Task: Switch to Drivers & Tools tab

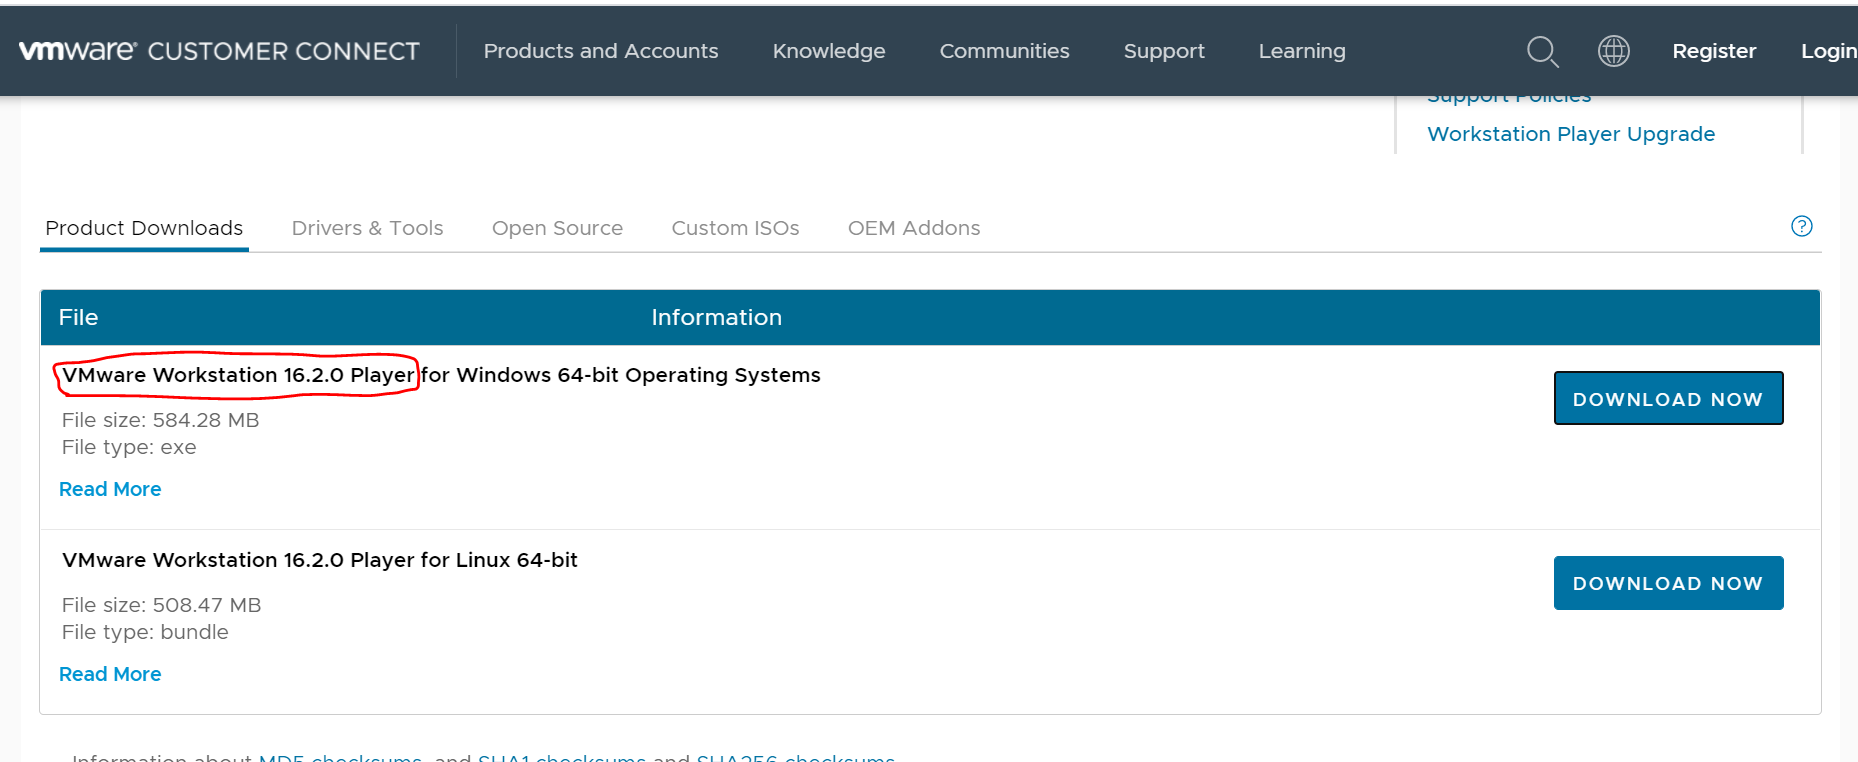Action: click(367, 228)
